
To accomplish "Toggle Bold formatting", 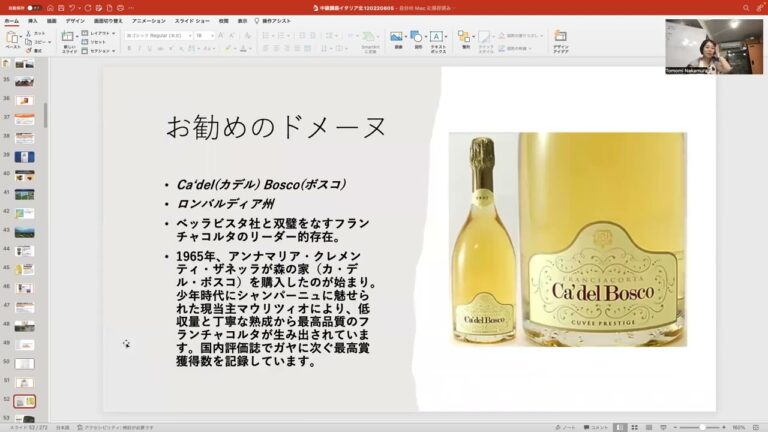I will coord(129,48).
